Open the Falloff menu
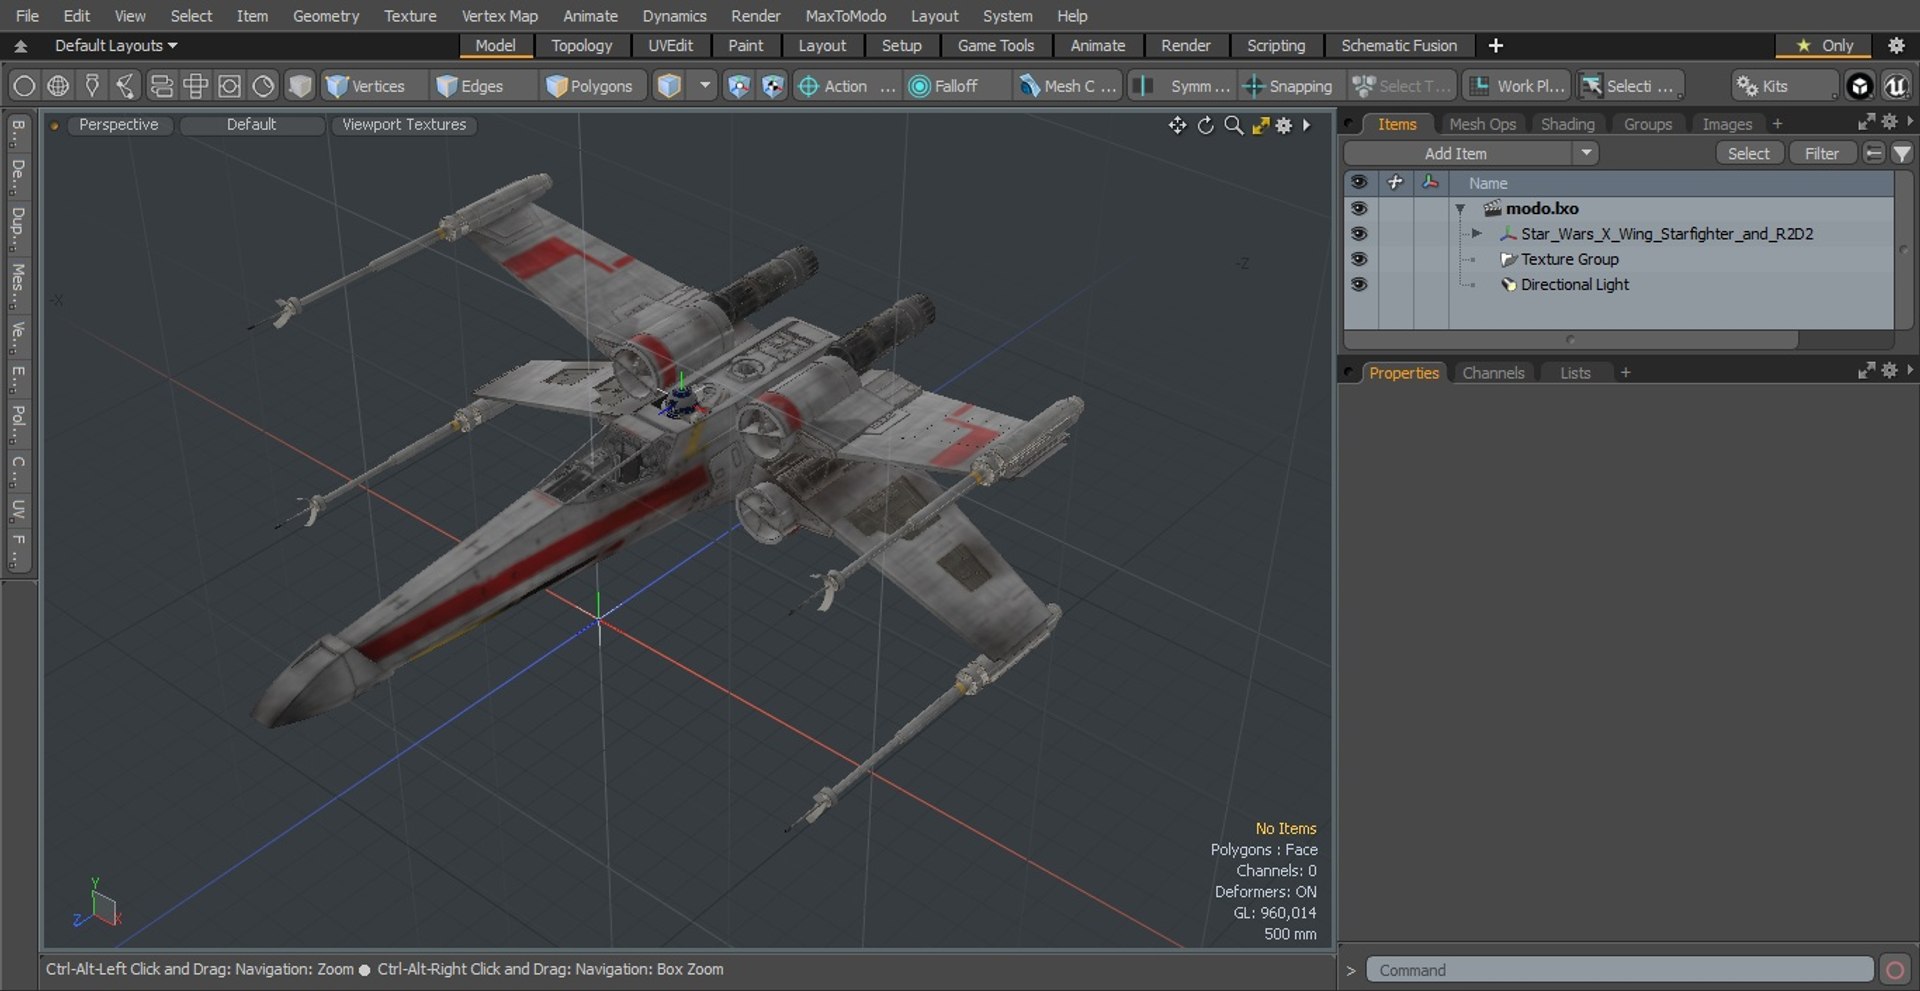Image resolution: width=1920 pixels, height=991 pixels. click(x=955, y=86)
